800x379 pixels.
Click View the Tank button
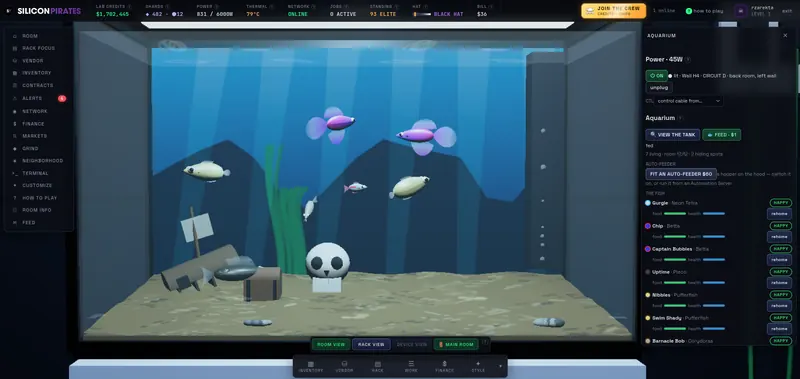pyautogui.click(x=673, y=135)
